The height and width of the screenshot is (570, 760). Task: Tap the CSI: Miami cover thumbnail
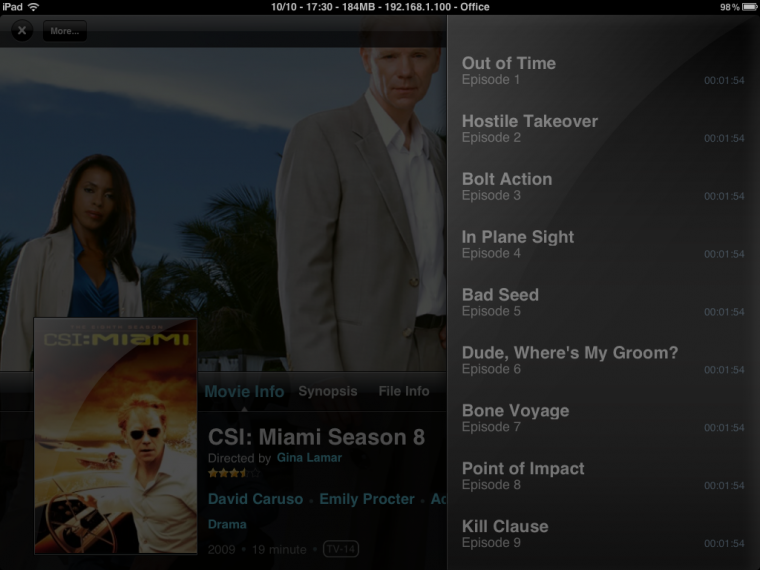click(x=116, y=436)
